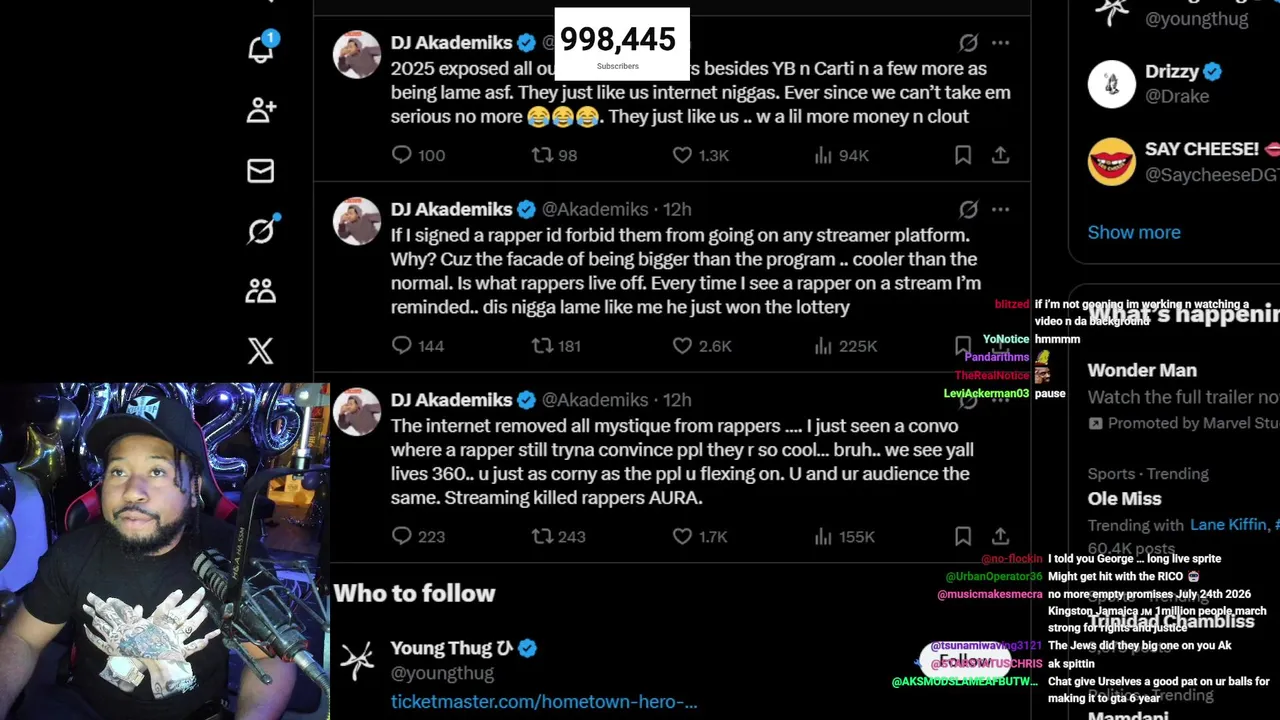Screen dimensions: 1280x720
Task: Open more options on the 'signed a rapper' tweet
Action: 1000,209
